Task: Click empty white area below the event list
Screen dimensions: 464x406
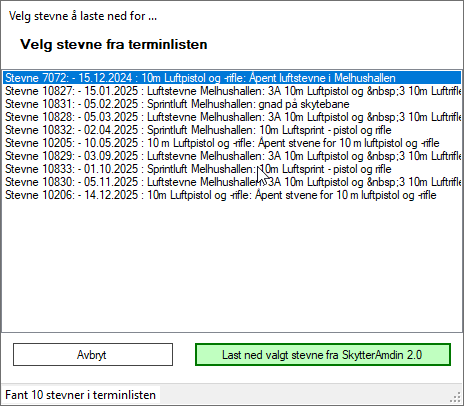Action: (232, 267)
